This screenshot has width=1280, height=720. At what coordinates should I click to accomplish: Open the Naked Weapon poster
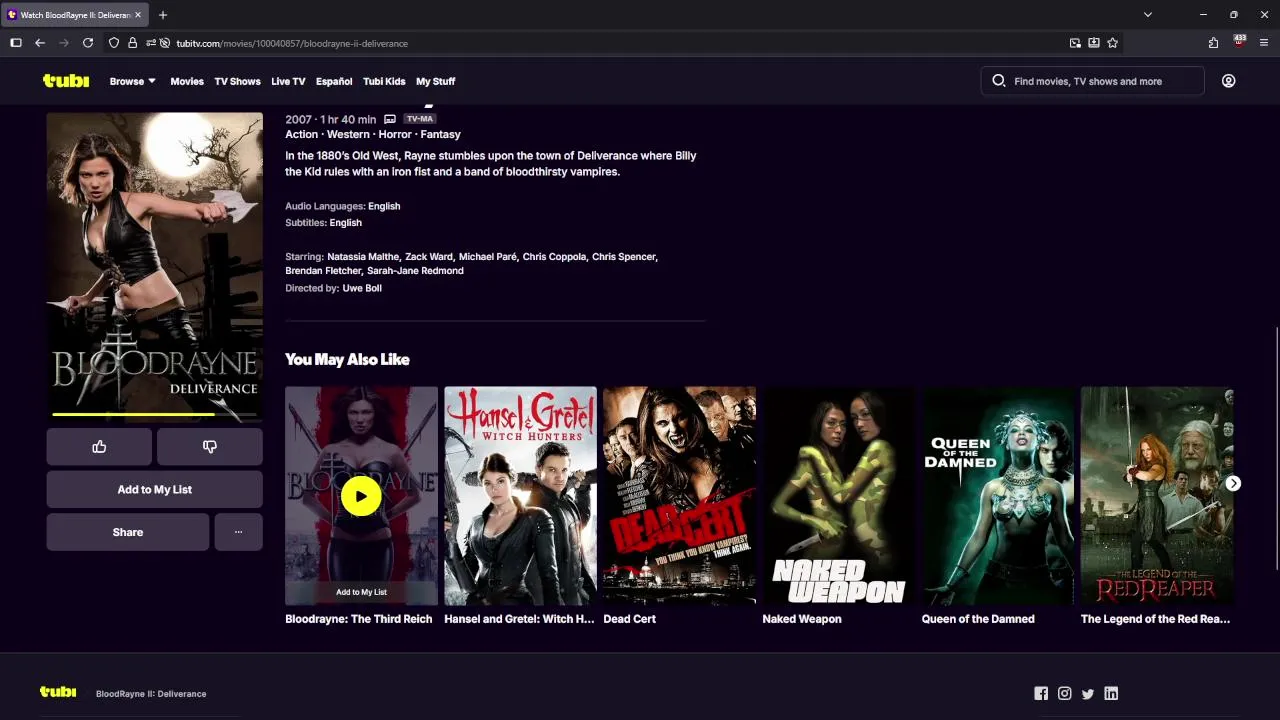(x=838, y=496)
